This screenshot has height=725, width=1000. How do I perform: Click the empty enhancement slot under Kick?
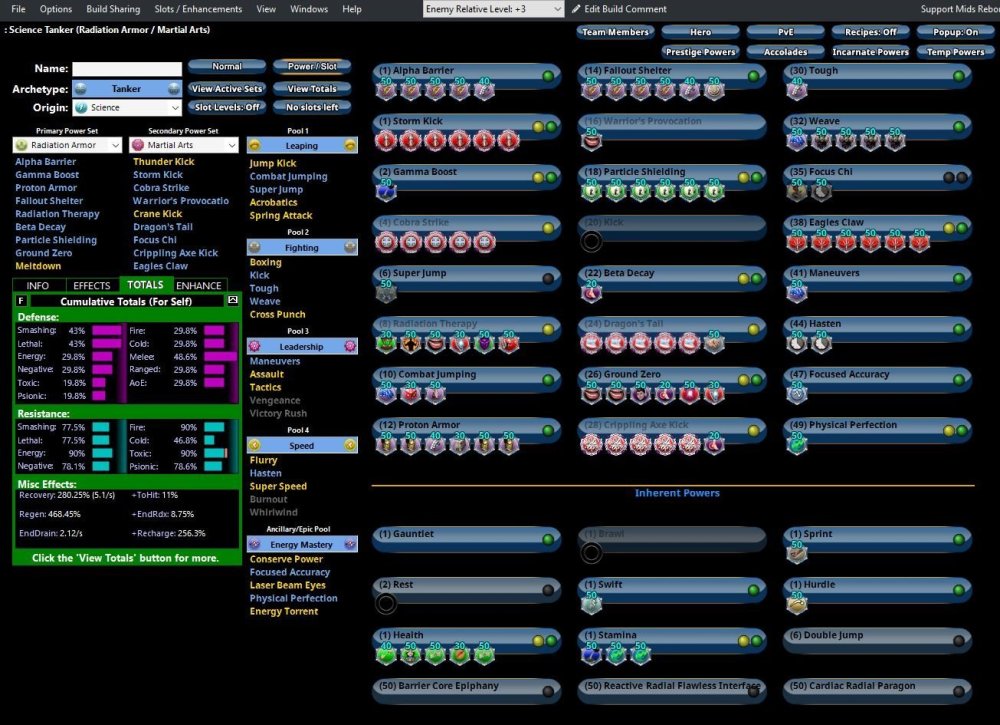592,241
